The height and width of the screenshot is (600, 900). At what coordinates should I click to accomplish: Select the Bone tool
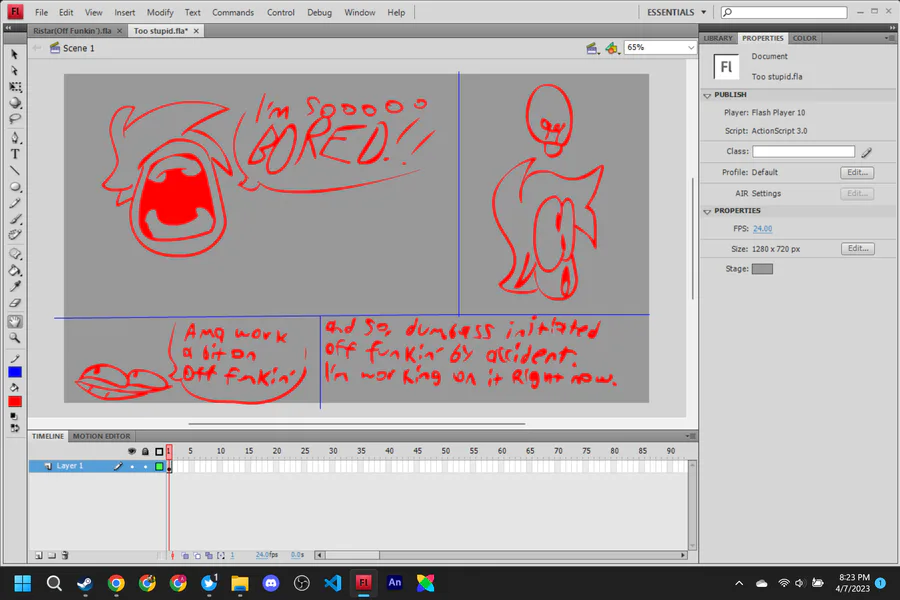click(x=15, y=254)
